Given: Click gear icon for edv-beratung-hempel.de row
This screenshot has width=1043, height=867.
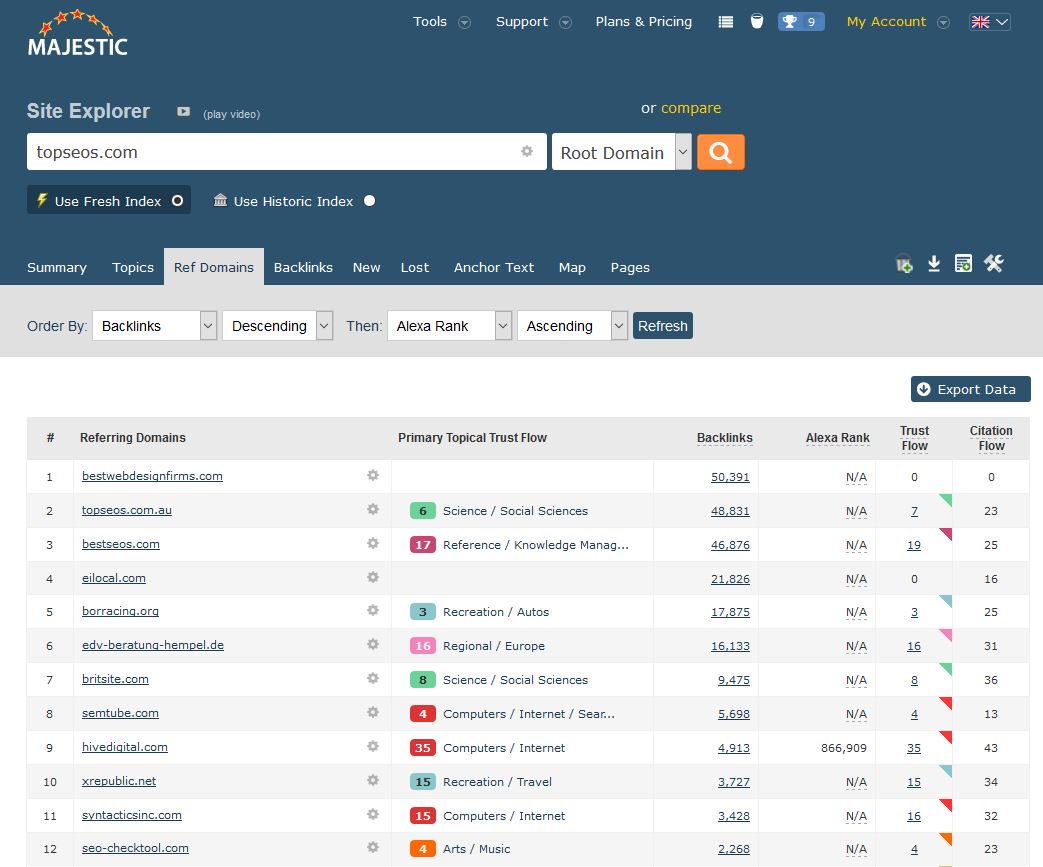Looking at the screenshot, I should [x=373, y=644].
